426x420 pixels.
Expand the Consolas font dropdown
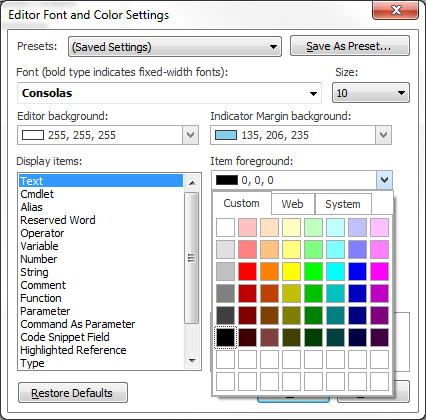pyautogui.click(x=169, y=93)
